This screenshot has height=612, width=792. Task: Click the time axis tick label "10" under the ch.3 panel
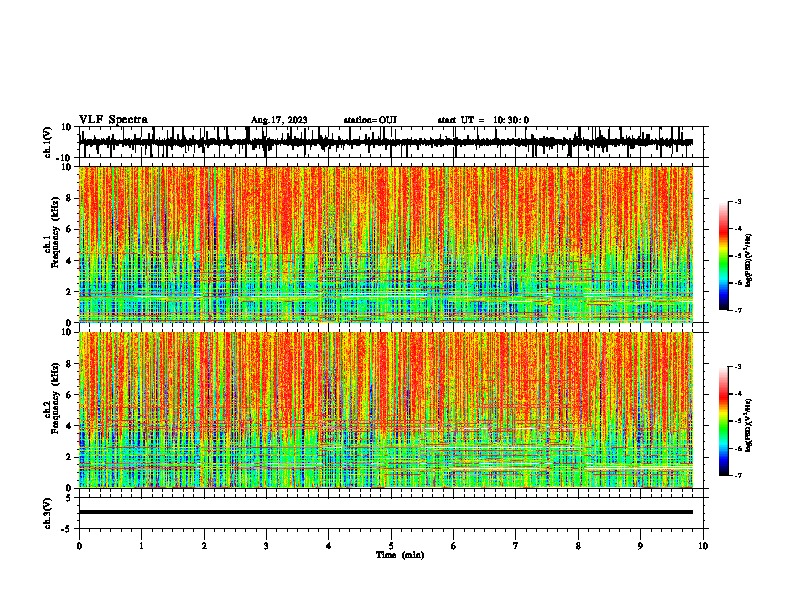tap(703, 546)
